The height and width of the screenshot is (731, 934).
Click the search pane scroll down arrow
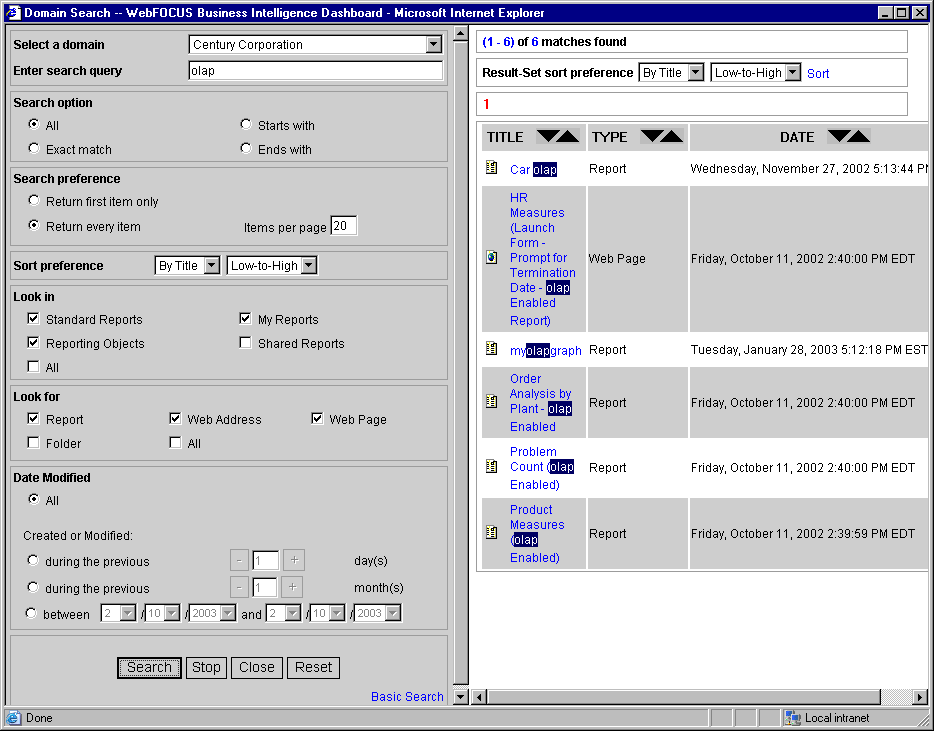click(460, 696)
